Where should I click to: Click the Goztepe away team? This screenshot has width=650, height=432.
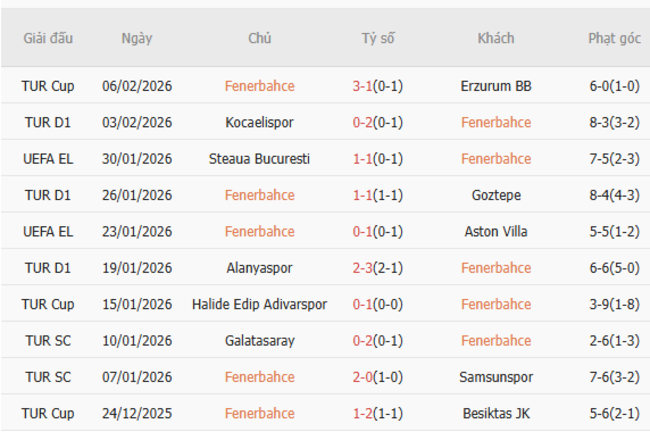(x=496, y=195)
